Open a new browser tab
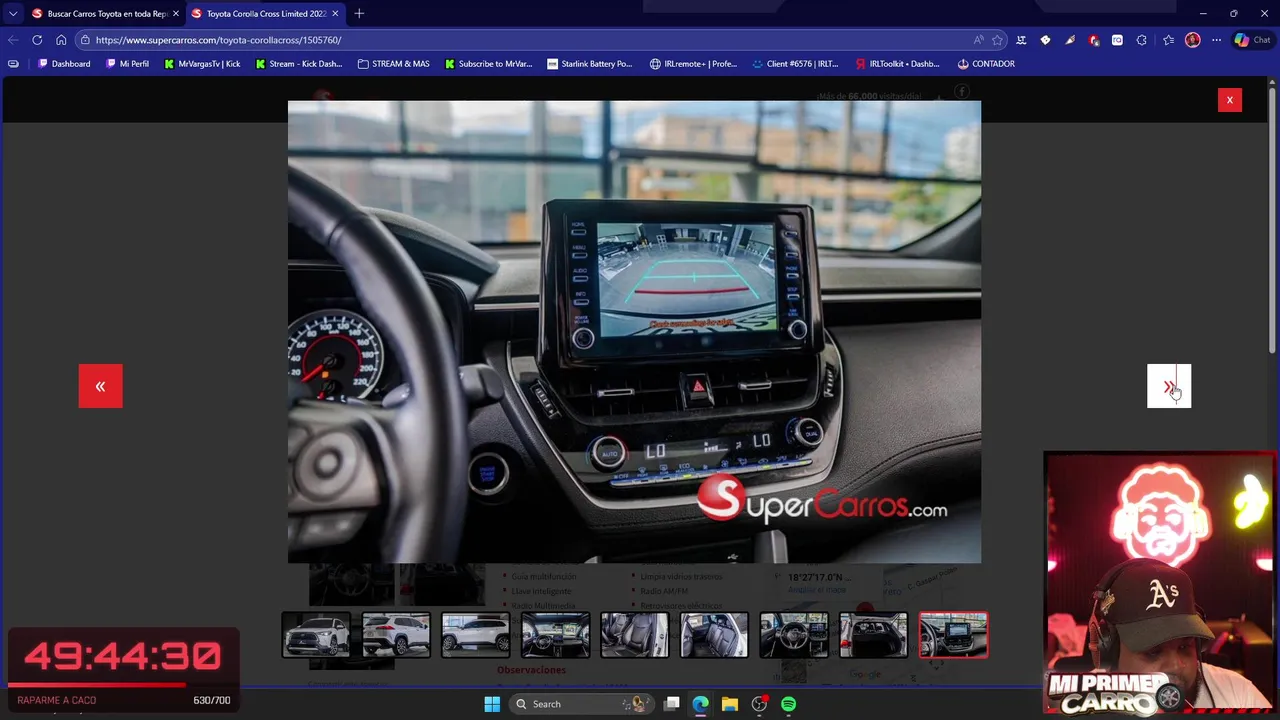Screen dimensions: 1280x720 pyautogui.click(x=359, y=14)
